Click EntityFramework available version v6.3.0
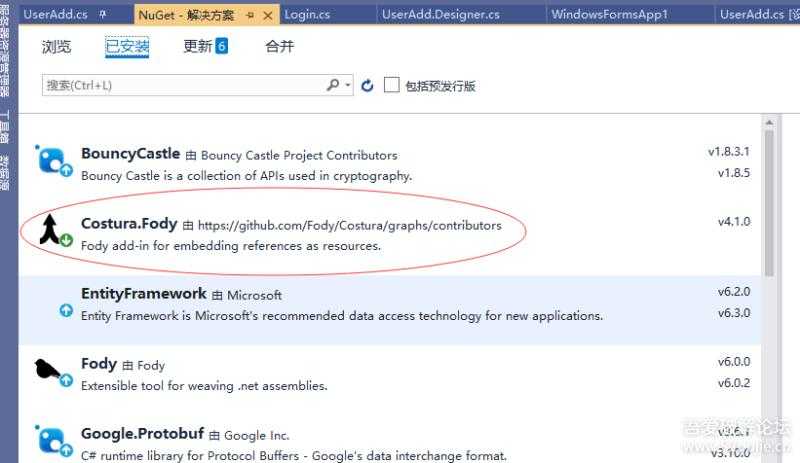 [x=734, y=313]
